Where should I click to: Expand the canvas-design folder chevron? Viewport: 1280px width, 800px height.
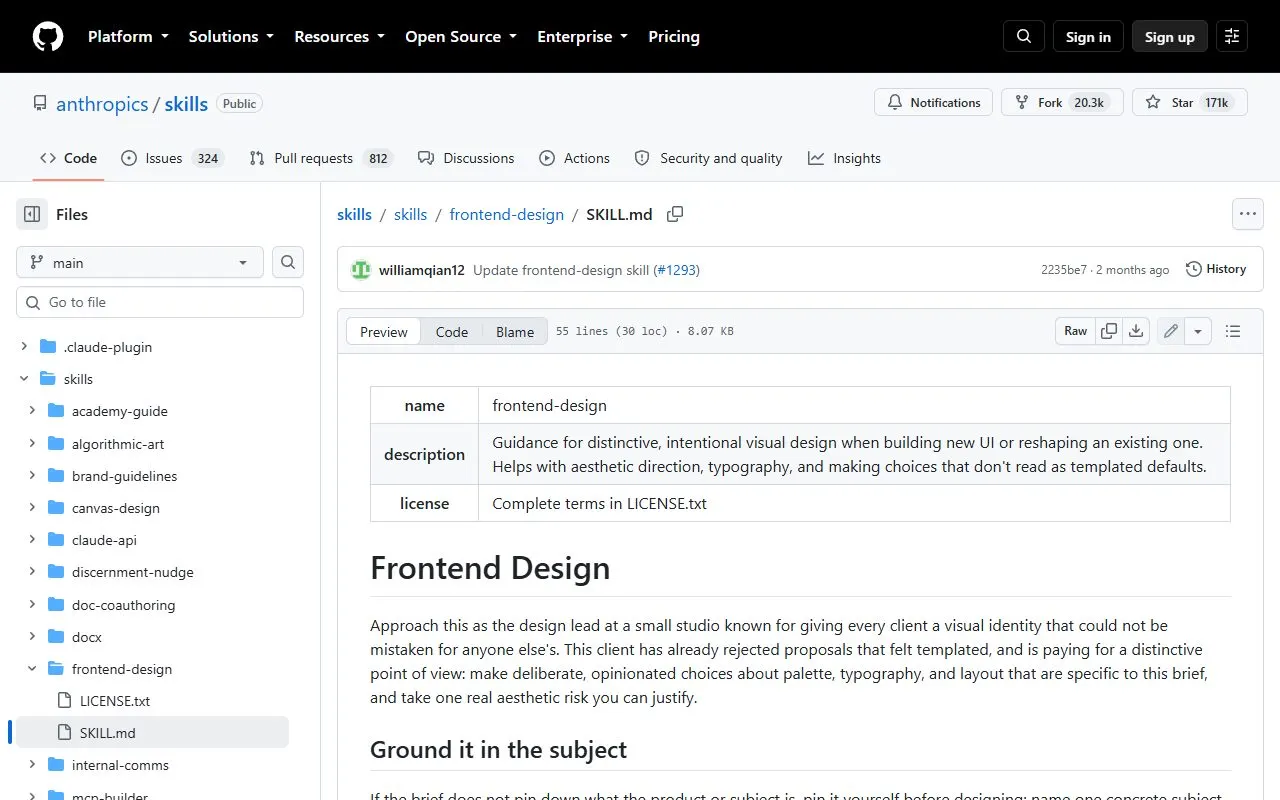tap(32, 508)
